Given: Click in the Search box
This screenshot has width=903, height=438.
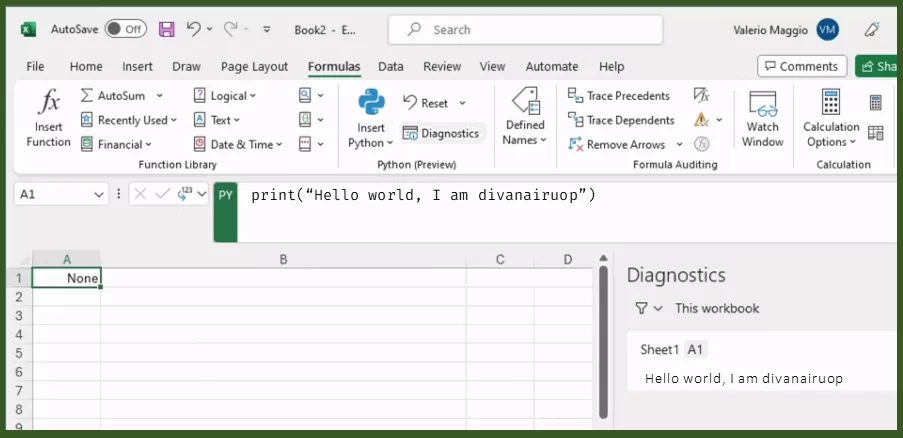Looking at the screenshot, I should 525,30.
